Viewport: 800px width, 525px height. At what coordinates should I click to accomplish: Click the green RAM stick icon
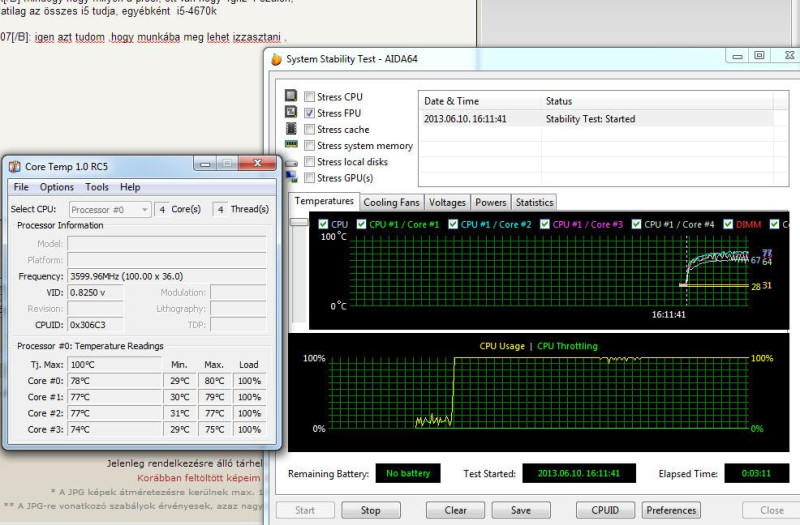pyautogui.click(x=291, y=144)
